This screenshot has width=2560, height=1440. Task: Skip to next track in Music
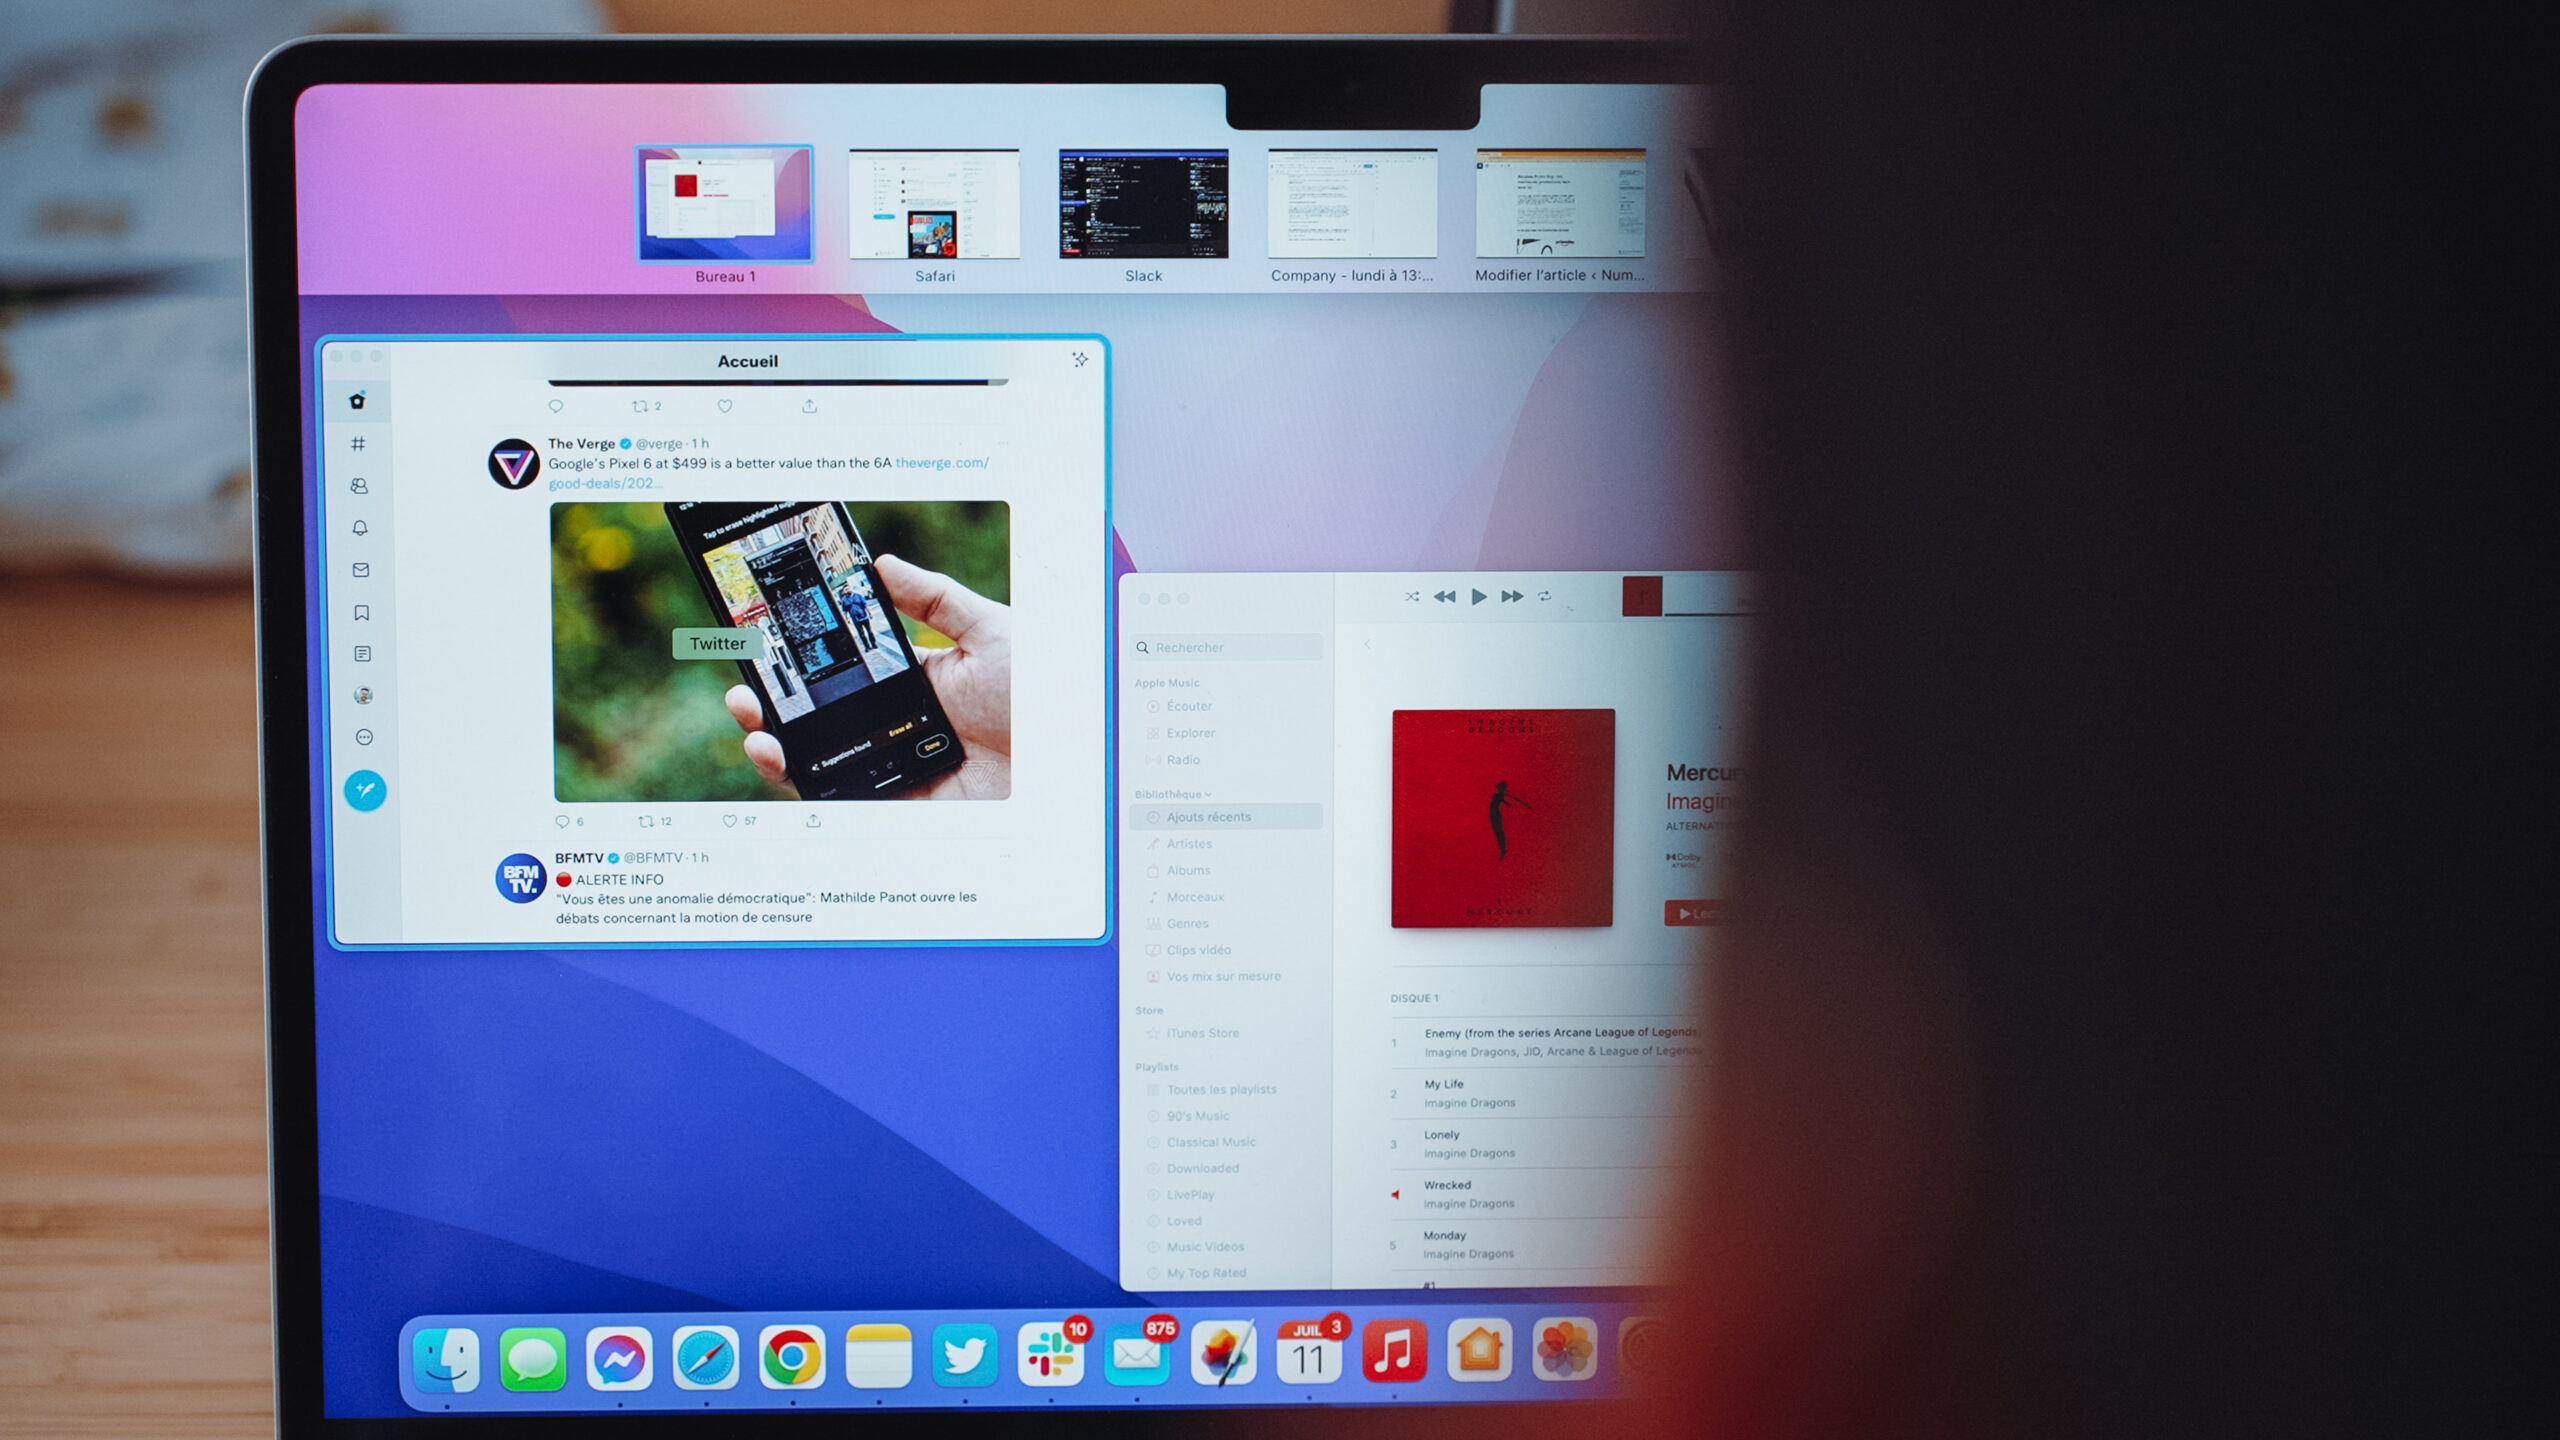[1512, 596]
